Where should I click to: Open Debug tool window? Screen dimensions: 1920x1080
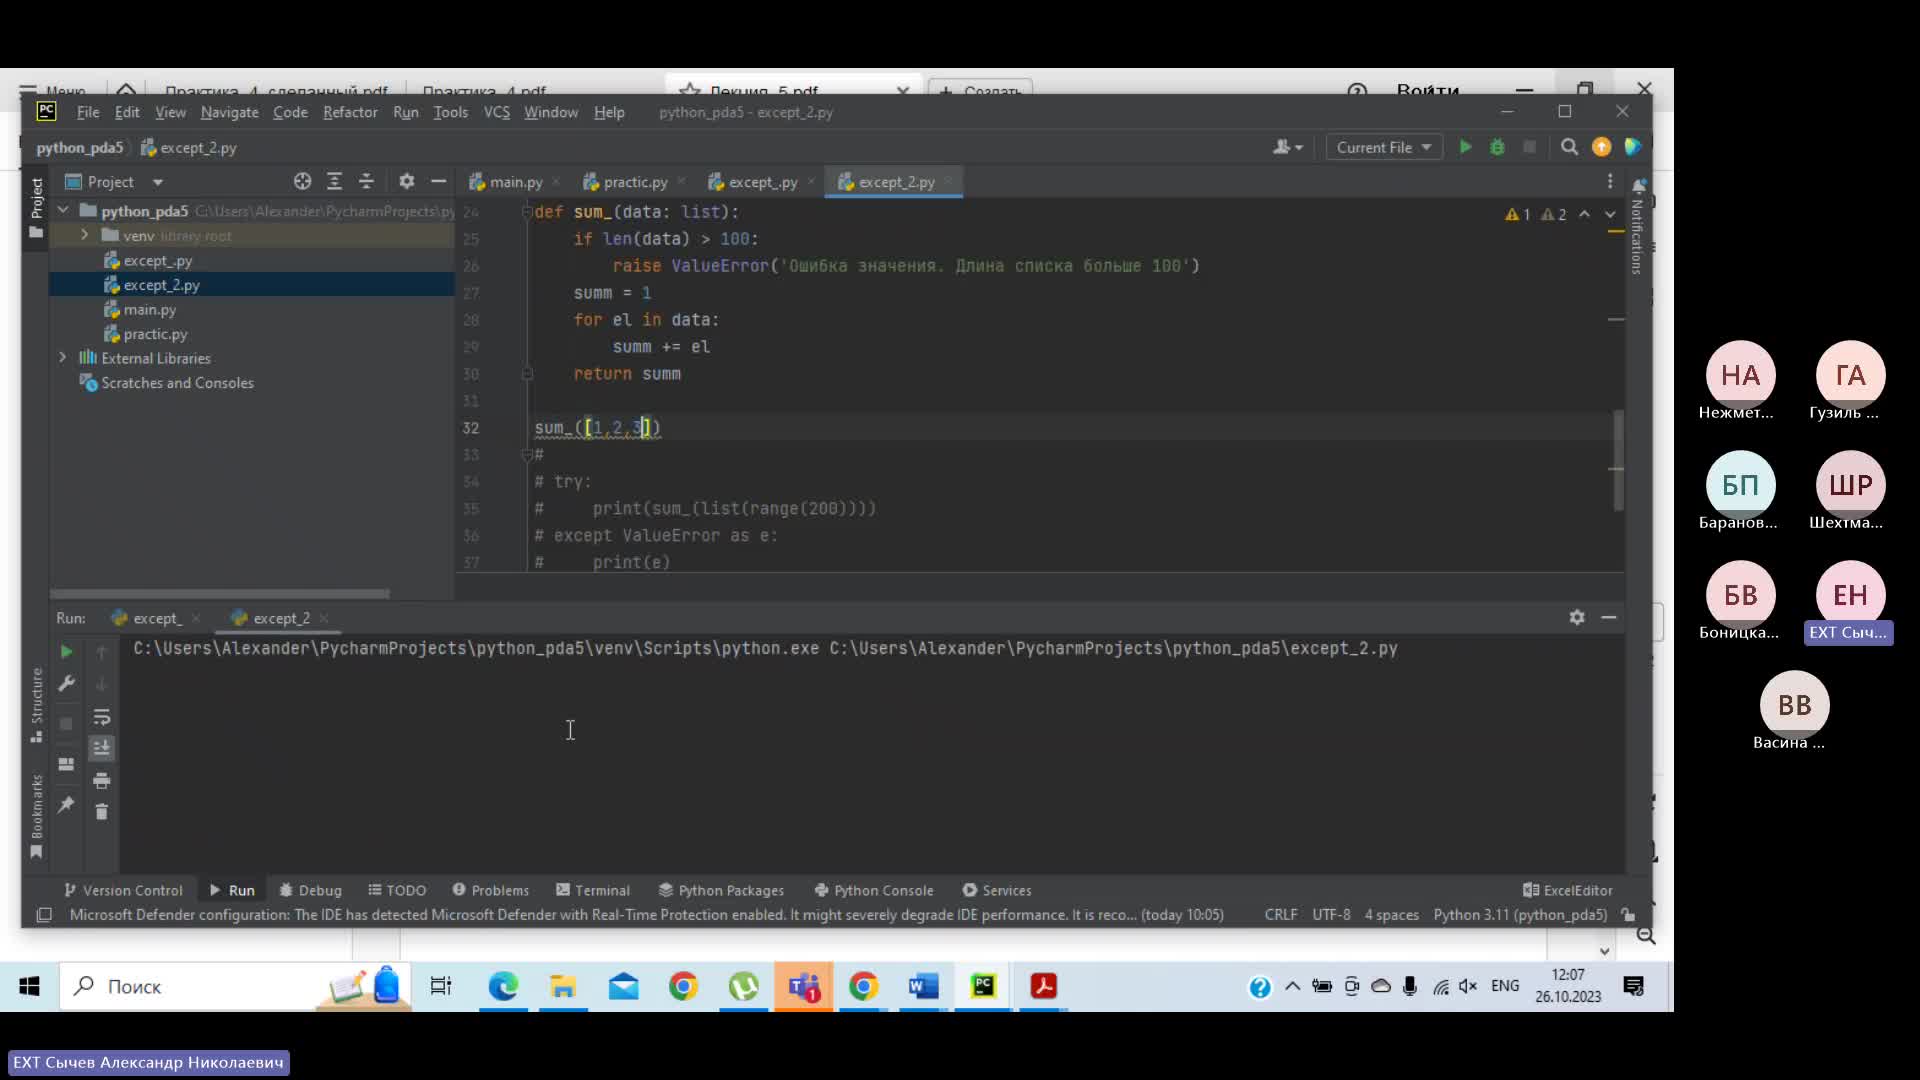point(311,890)
